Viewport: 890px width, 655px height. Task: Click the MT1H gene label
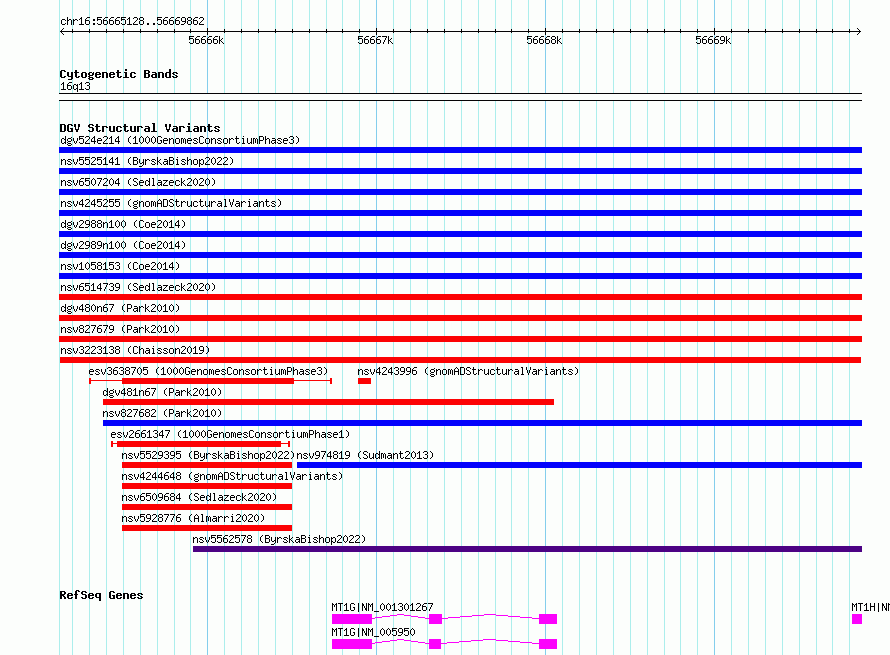coord(870,607)
